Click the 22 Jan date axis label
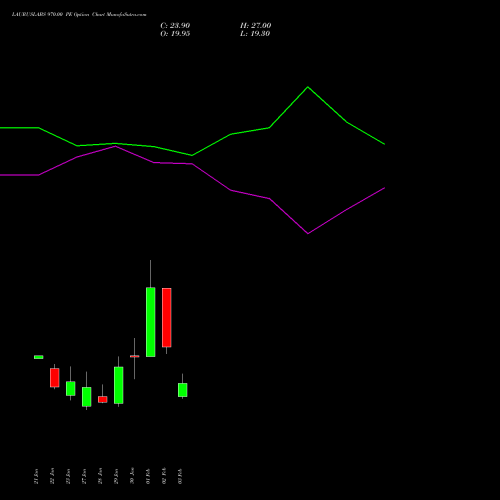Image resolution: width=500 pixels, height=500 pixels. click(x=52, y=476)
